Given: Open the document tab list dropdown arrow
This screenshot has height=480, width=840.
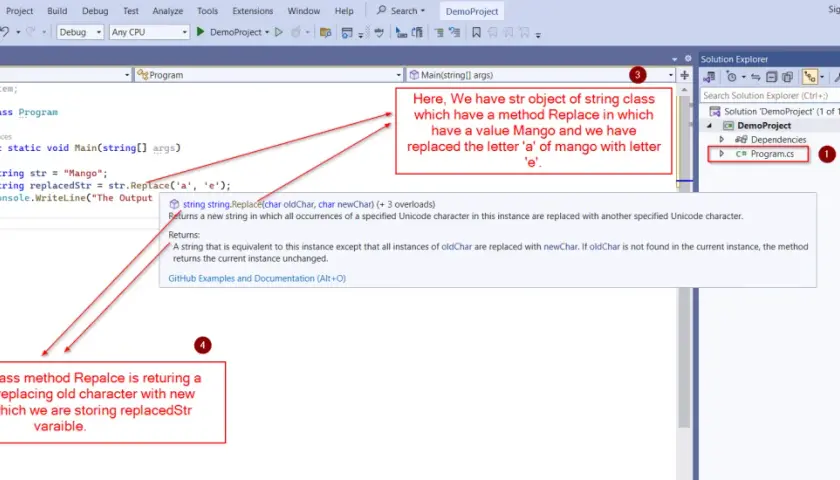Looking at the screenshot, I should pos(674,59).
